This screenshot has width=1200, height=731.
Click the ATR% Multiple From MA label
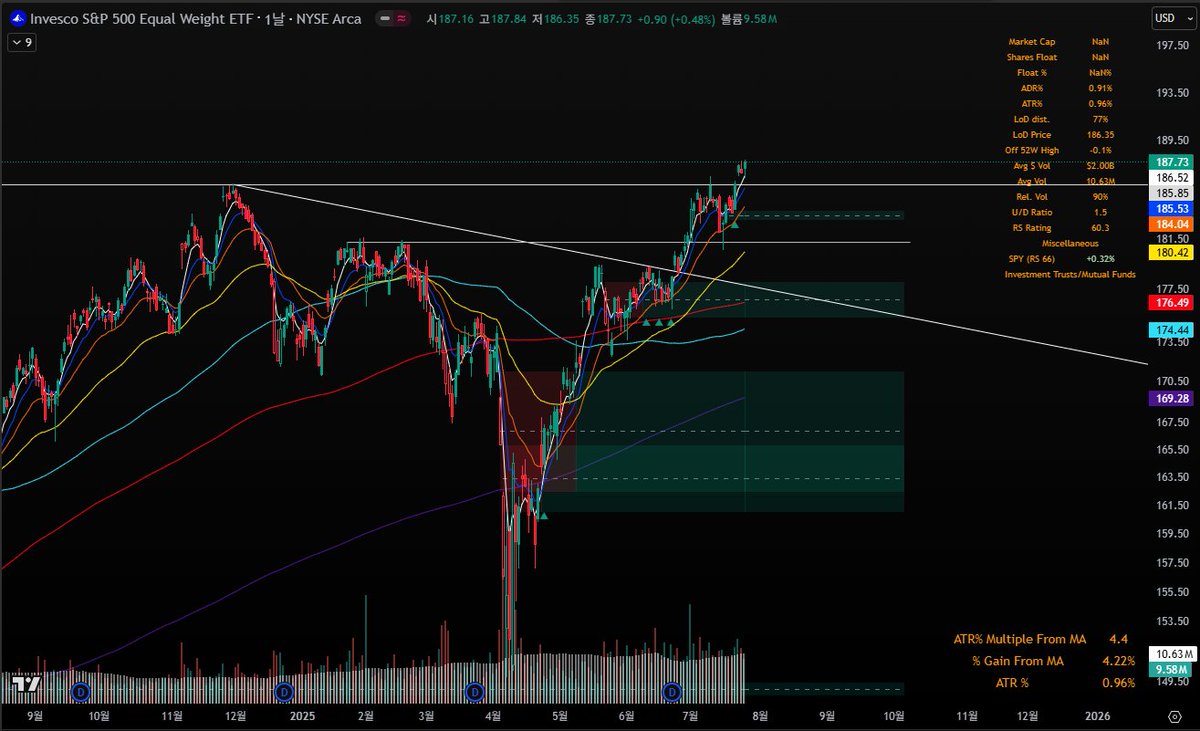1019,638
